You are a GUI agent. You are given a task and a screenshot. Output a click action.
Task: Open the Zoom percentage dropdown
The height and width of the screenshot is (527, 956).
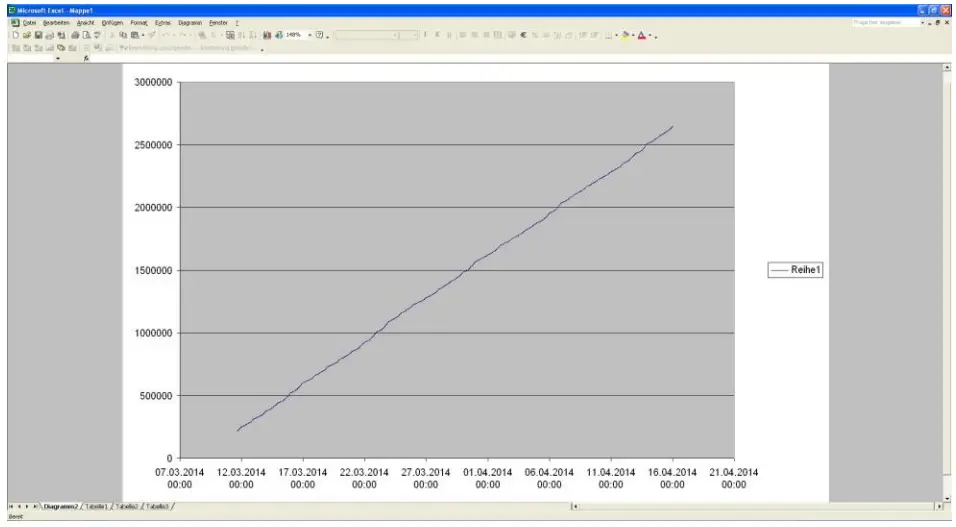(x=310, y=35)
